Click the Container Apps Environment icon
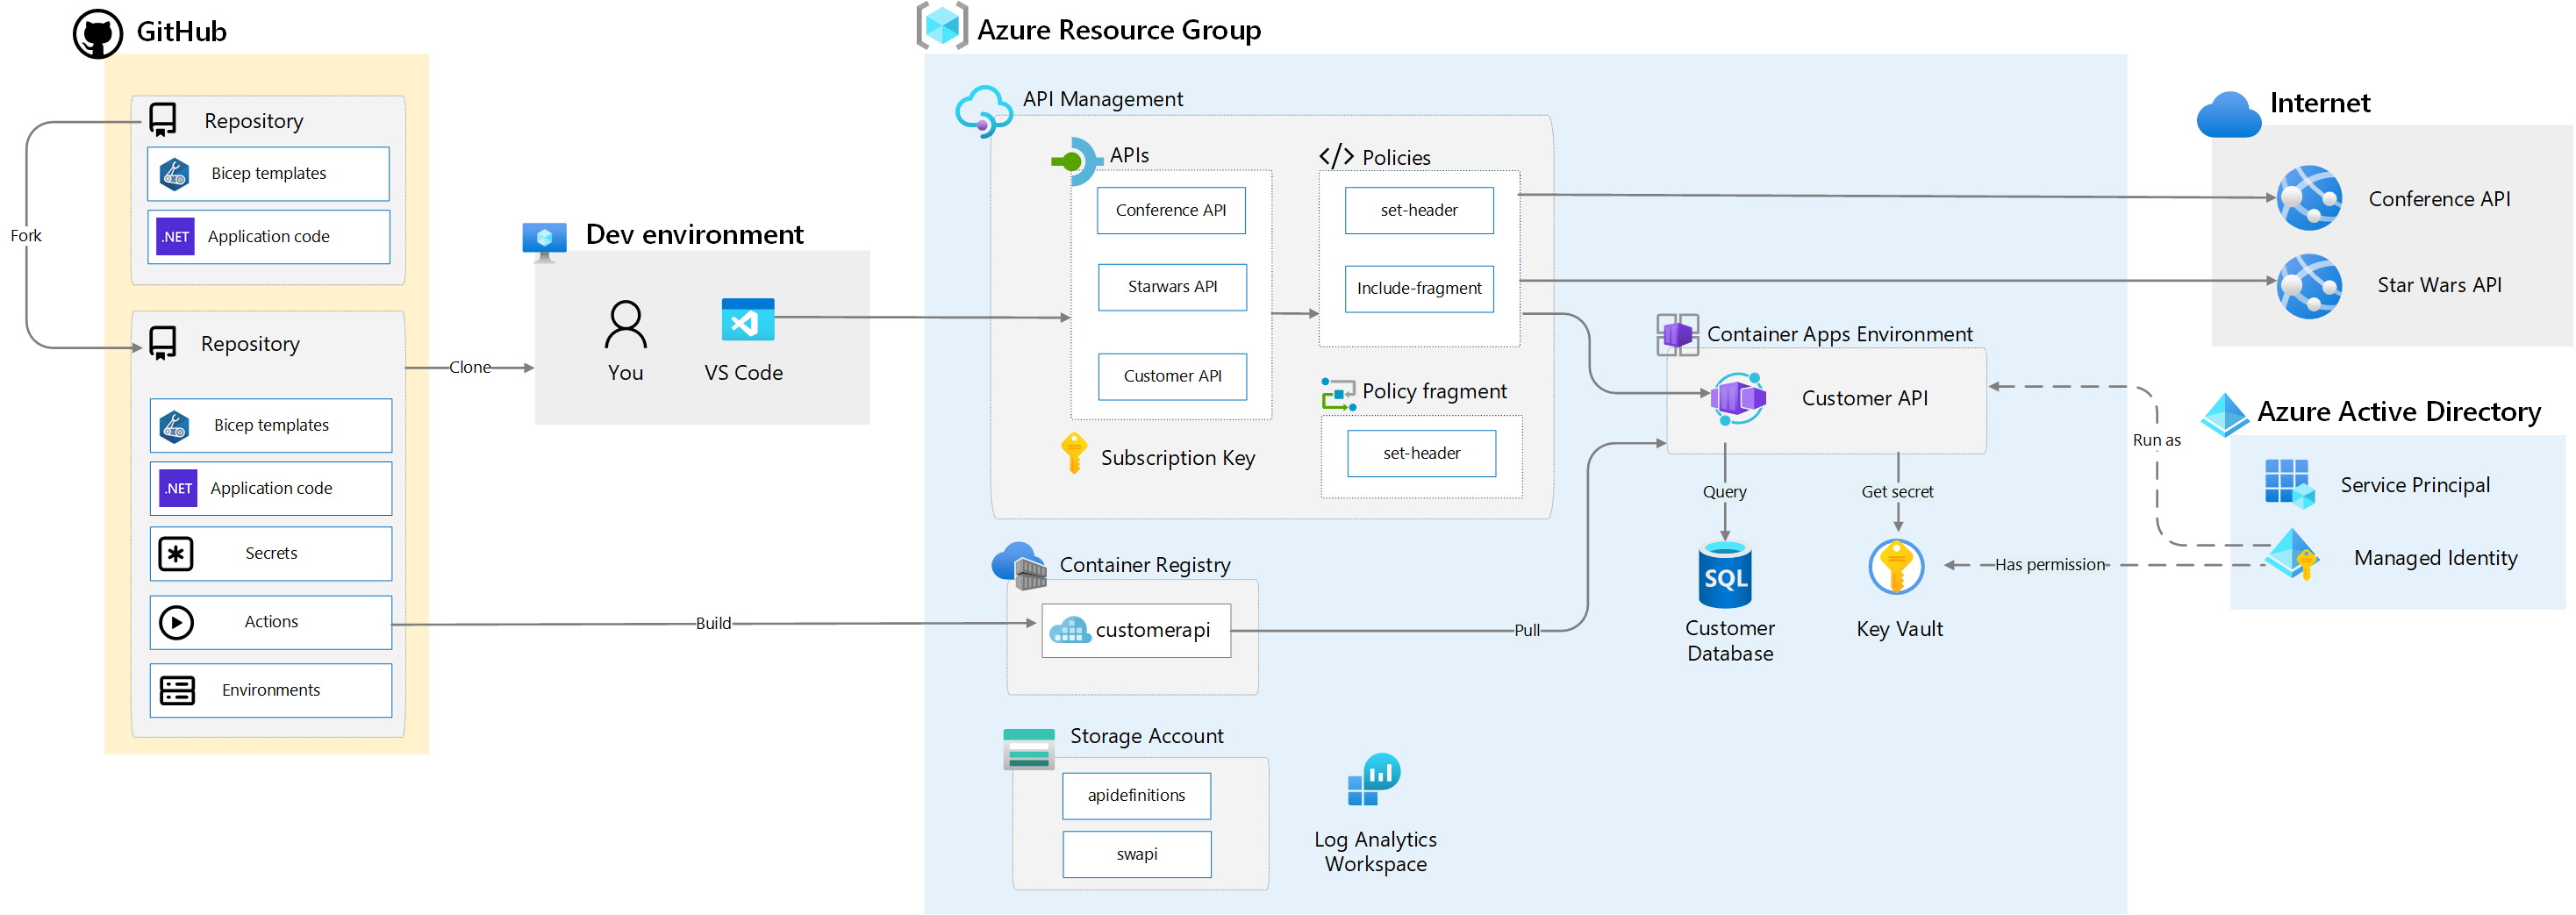2576x915 pixels. tap(1677, 335)
